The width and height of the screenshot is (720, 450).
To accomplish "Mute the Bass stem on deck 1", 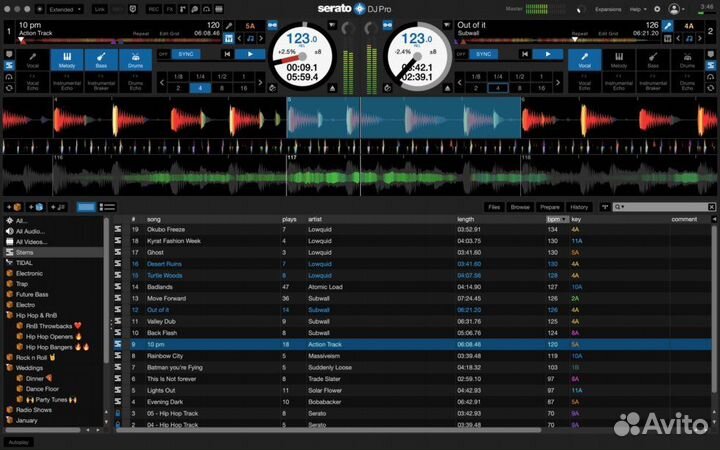I will (101, 60).
